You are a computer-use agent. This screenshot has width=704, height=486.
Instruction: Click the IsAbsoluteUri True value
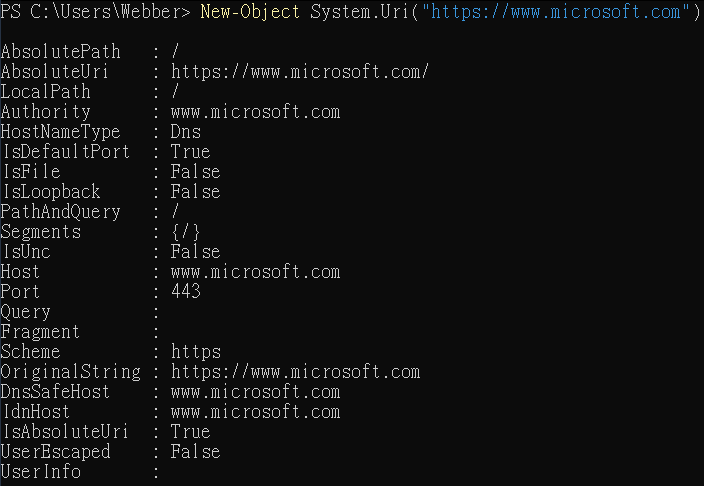[x=190, y=432]
